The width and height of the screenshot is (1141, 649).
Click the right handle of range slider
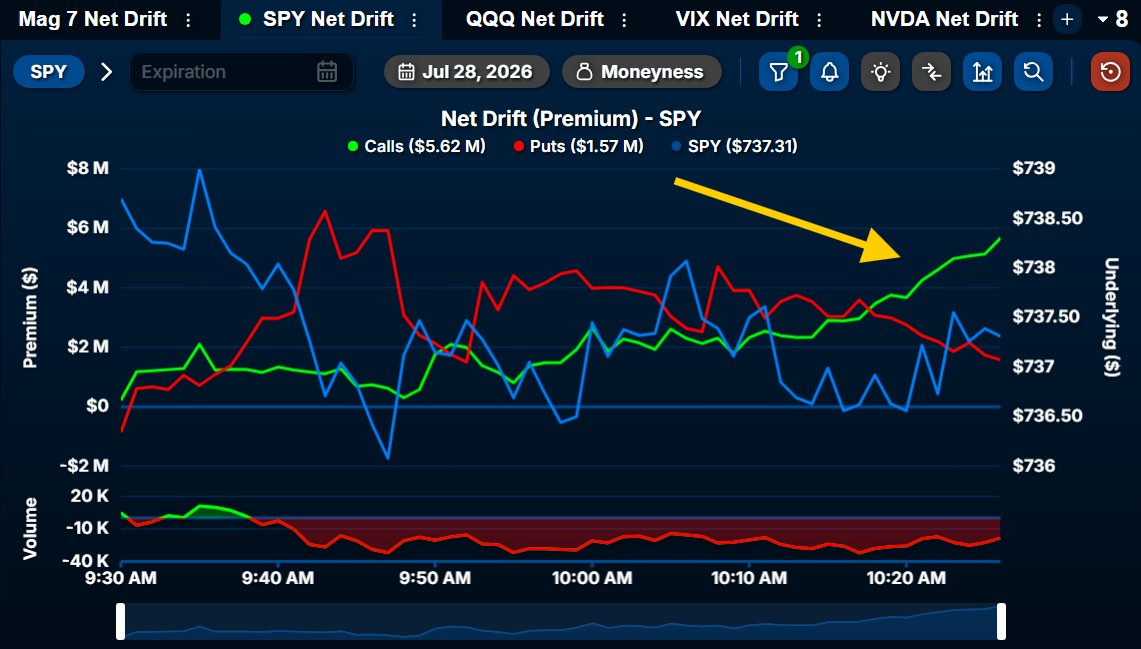(1001, 621)
